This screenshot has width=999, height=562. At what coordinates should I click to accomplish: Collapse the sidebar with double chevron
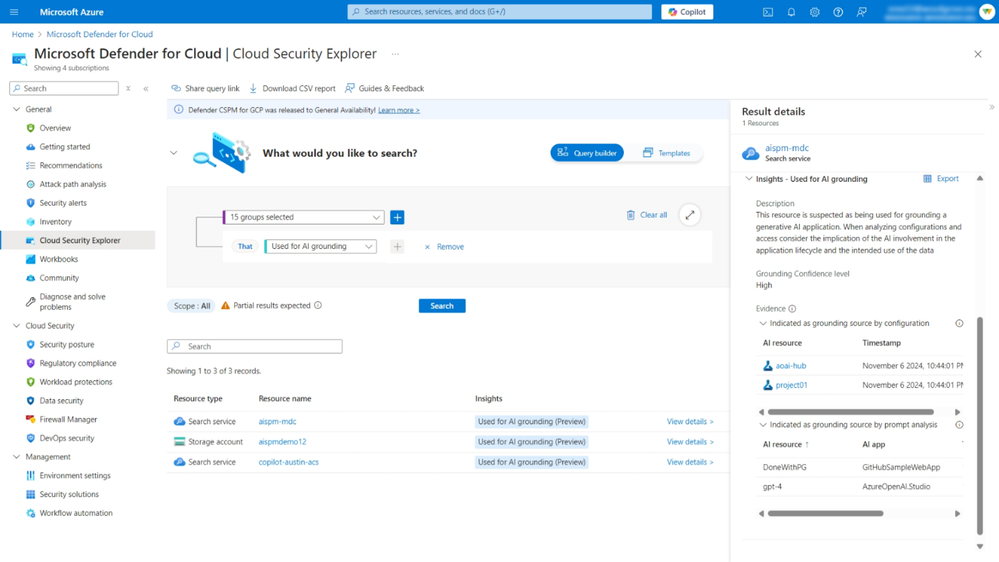click(x=146, y=89)
